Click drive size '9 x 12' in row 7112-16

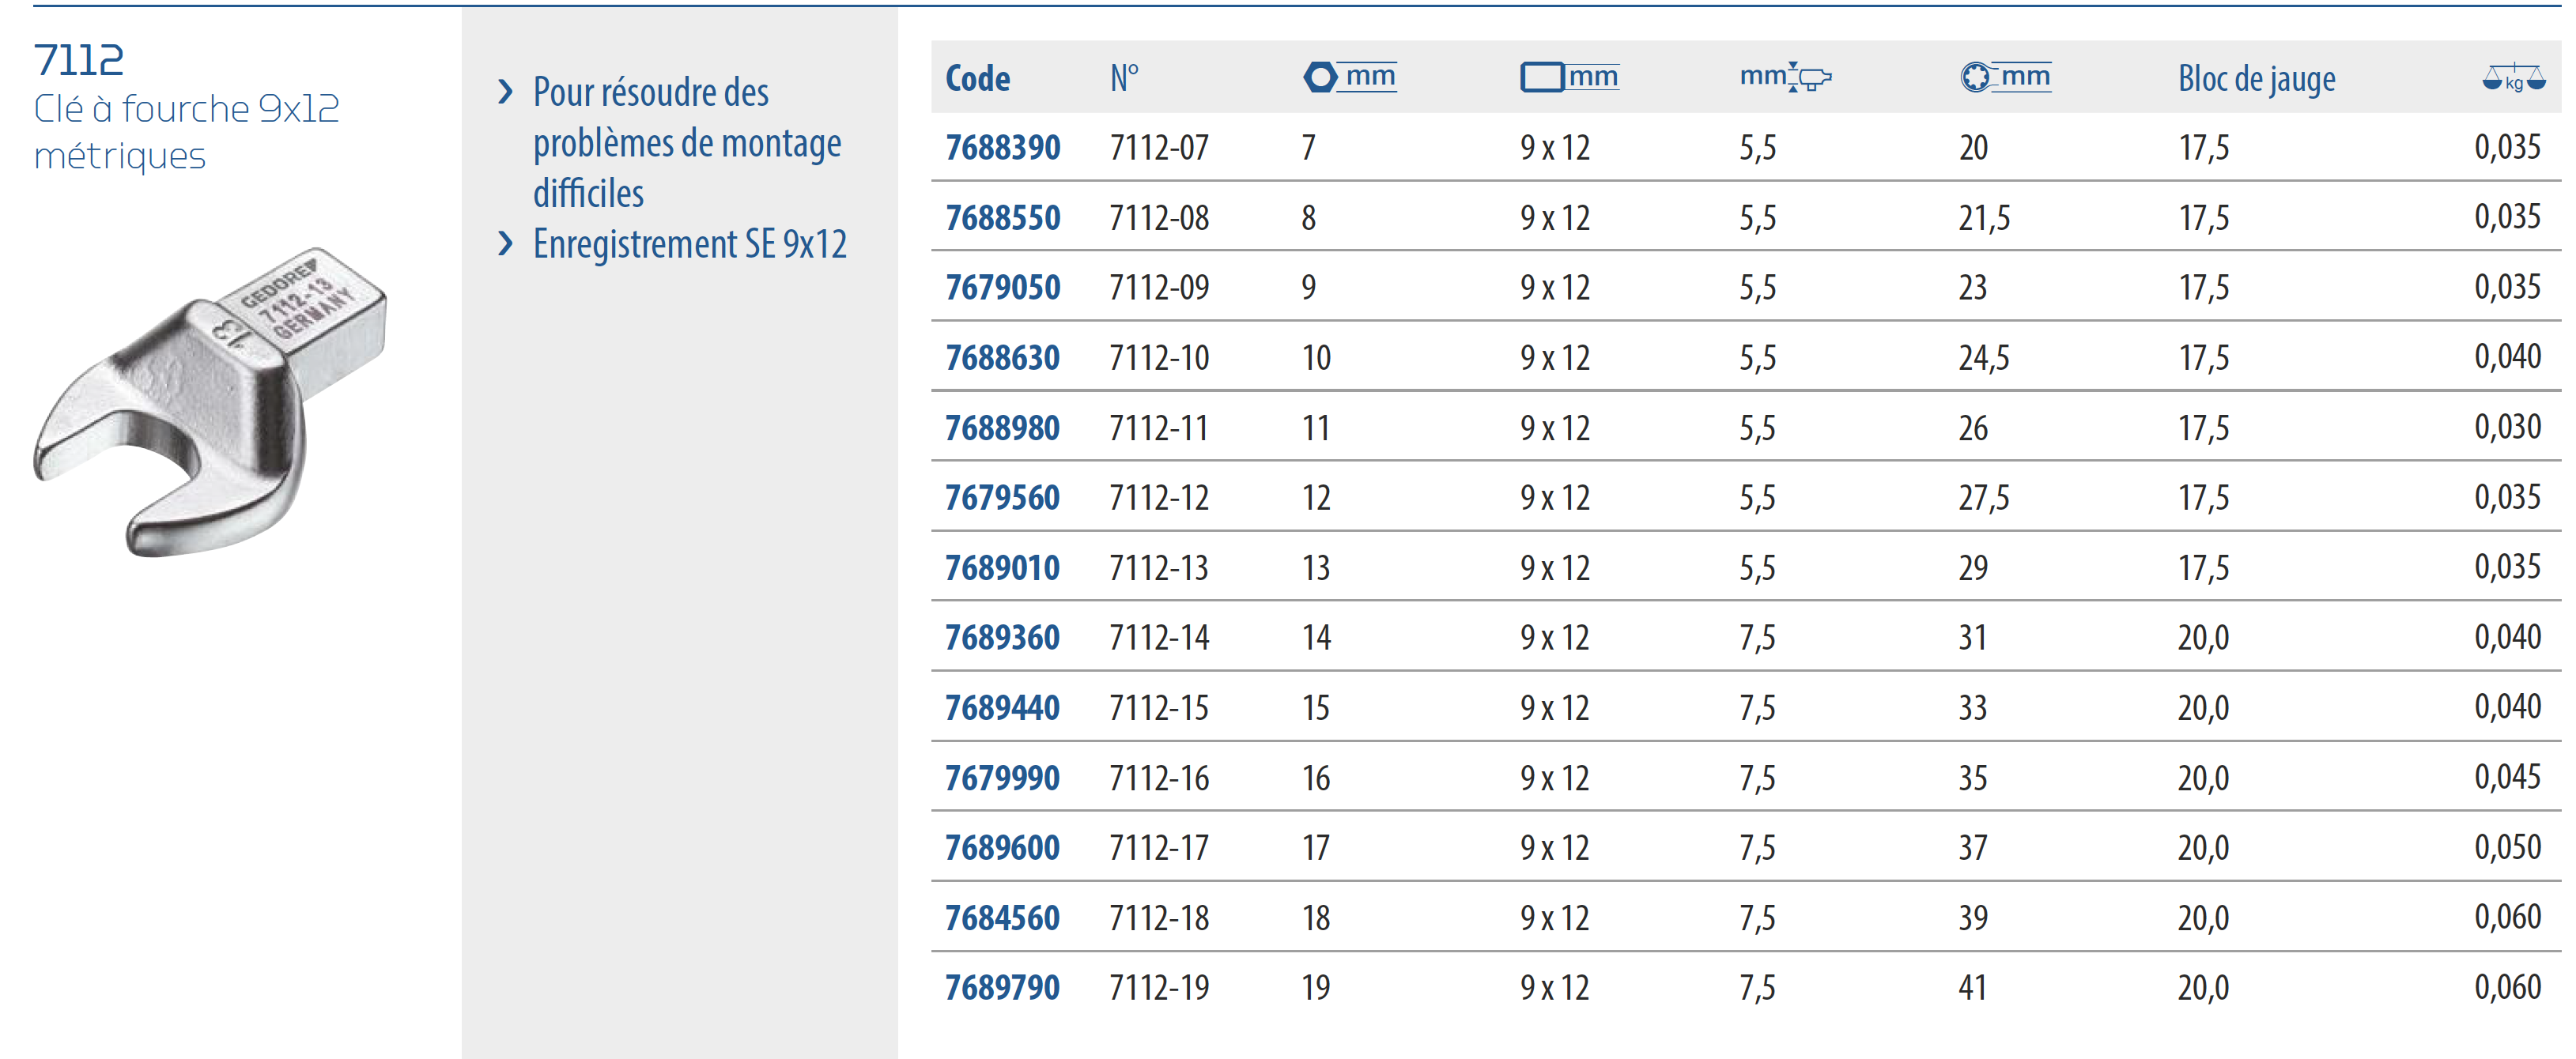coord(1555,778)
